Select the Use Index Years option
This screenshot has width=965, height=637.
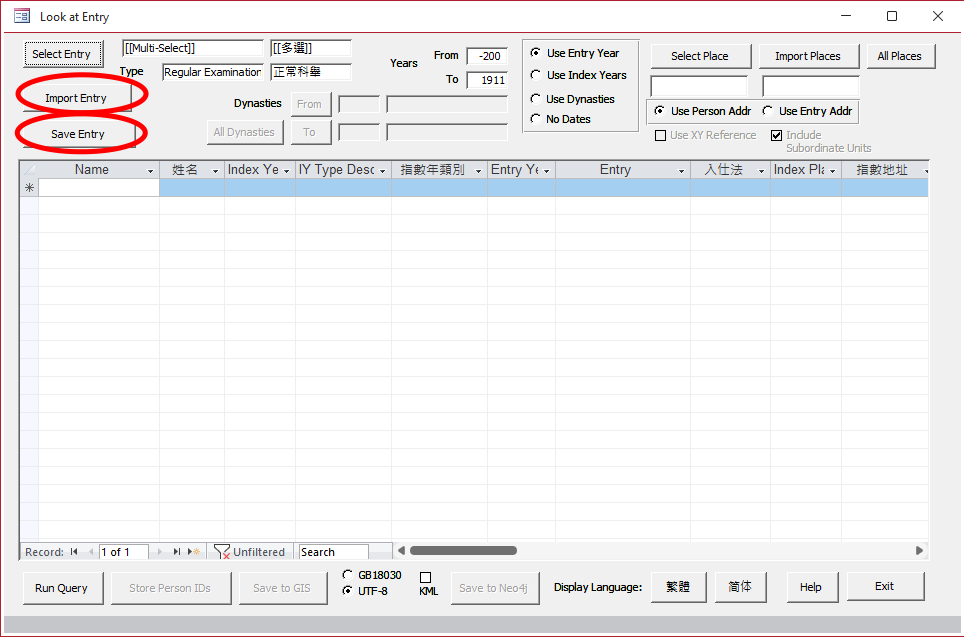[x=536, y=75]
